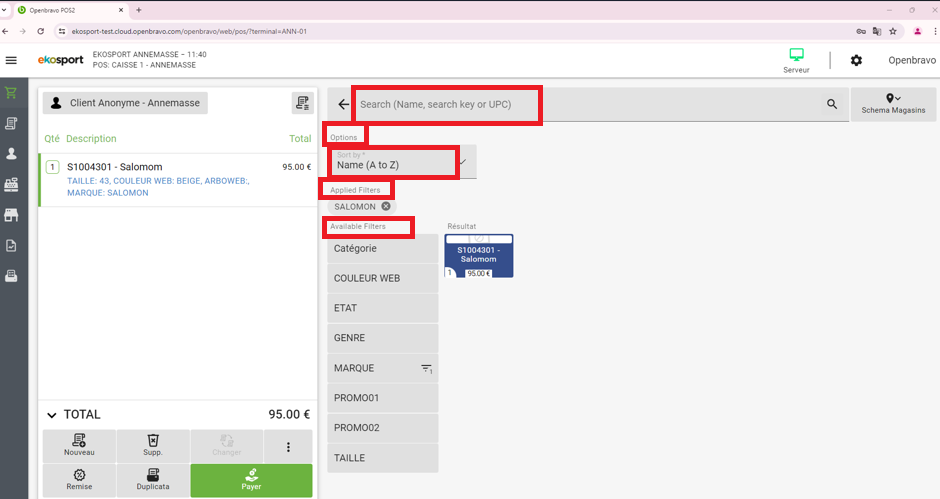Click the Openbravo user label
This screenshot has height=499, width=940.
click(x=912, y=60)
